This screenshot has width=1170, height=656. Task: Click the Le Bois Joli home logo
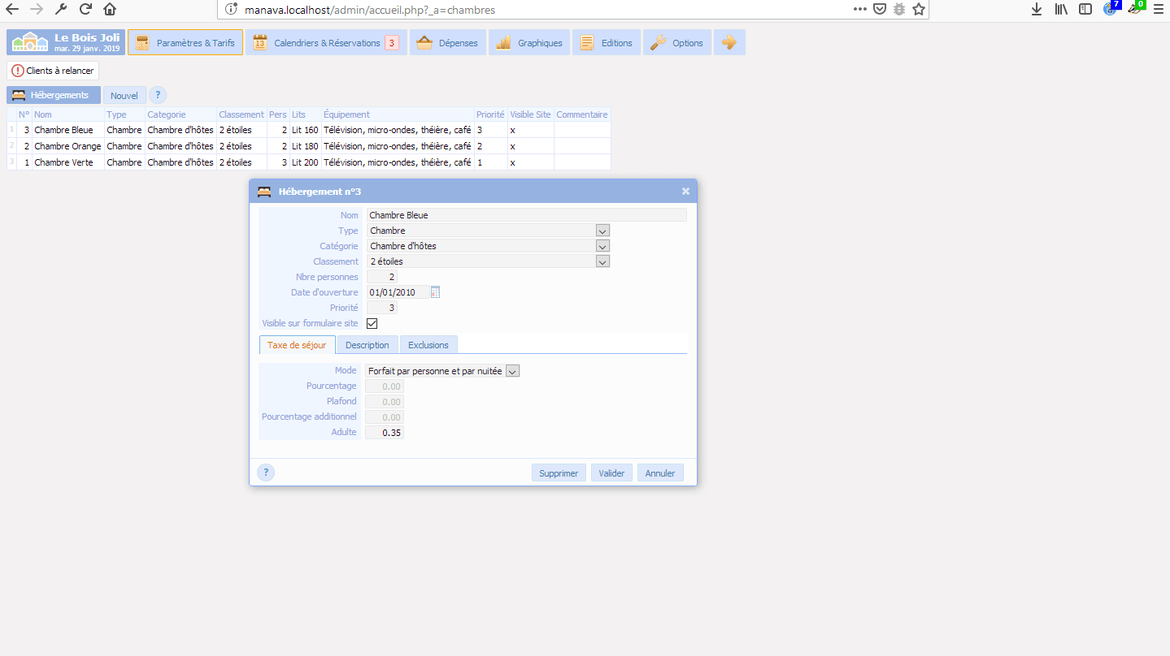click(65, 42)
